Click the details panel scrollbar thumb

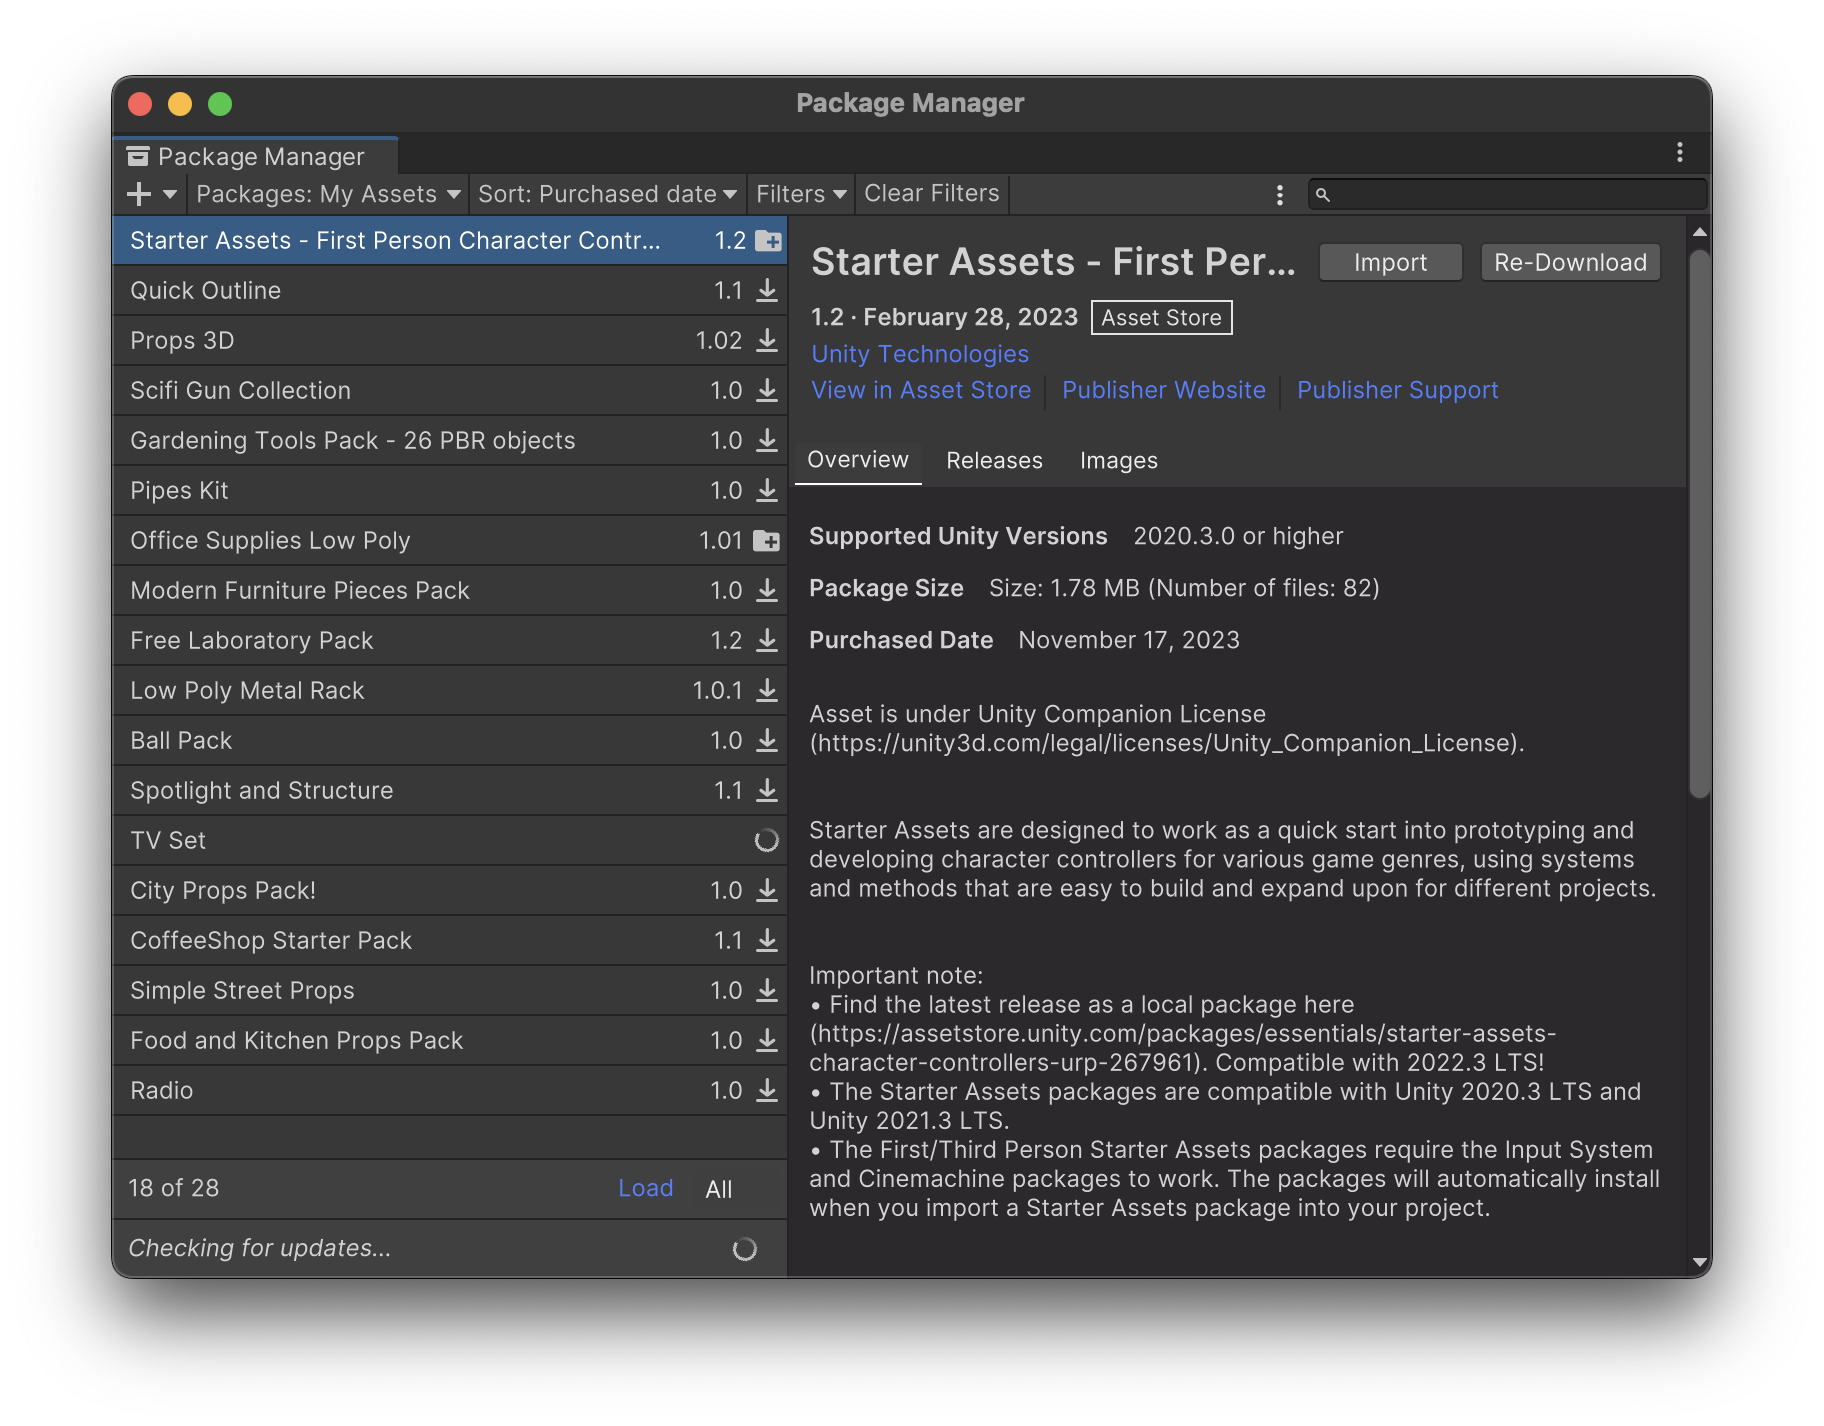pyautogui.click(x=1700, y=523)
